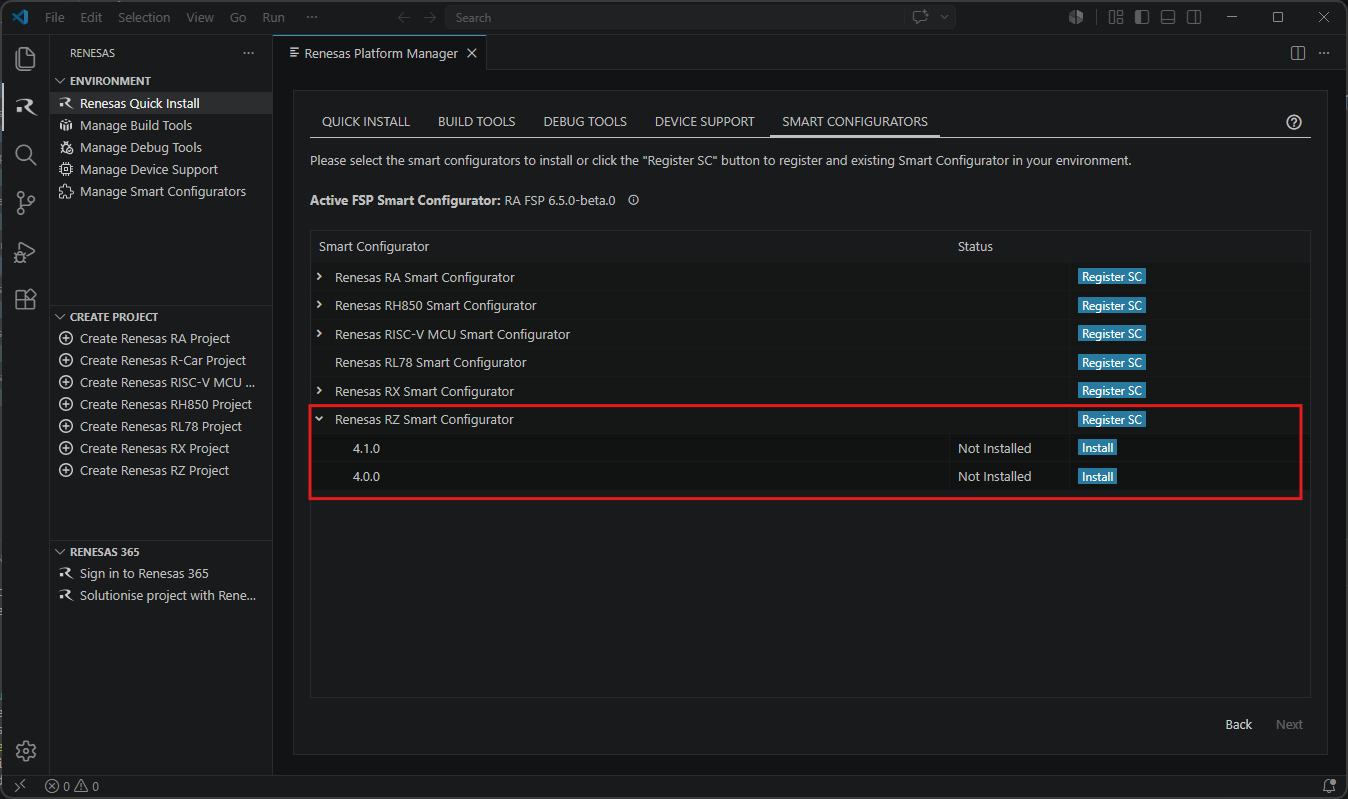This screenshot has width=1348, height=799.
Task: Open the Source Control view
Action: [x=26, y=203]
